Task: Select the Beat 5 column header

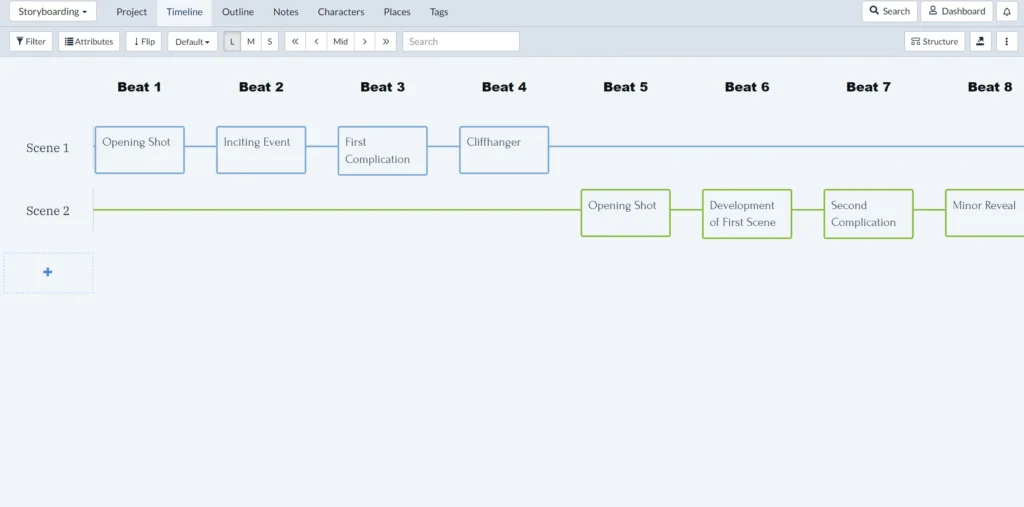Action: click(x=625, y=87)
